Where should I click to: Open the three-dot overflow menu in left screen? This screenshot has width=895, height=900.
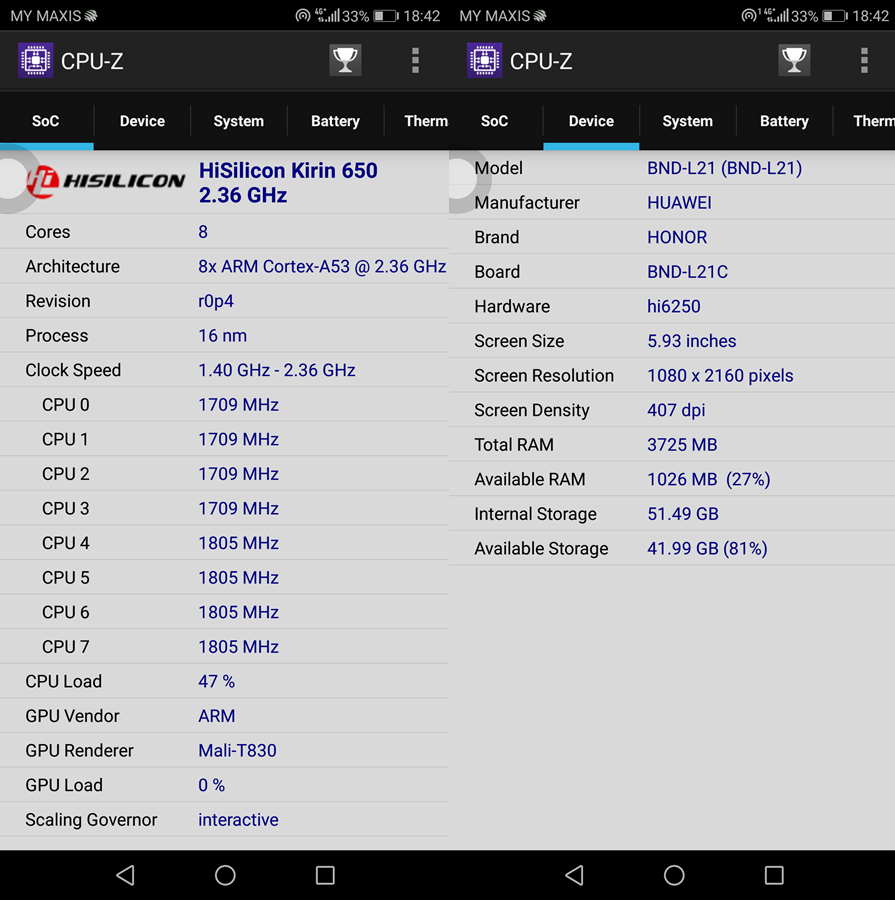(415, 60)
